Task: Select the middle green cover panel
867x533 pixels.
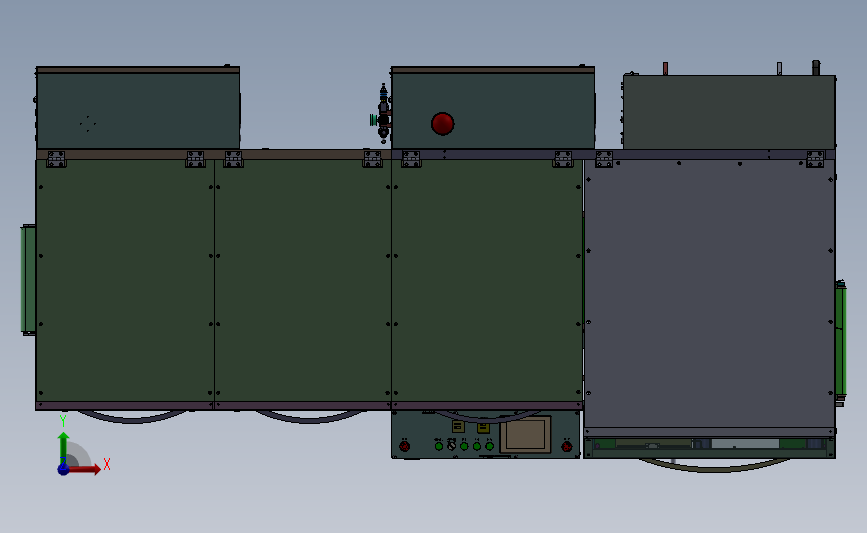Action: pyautogui.click(x=302, y=281)
